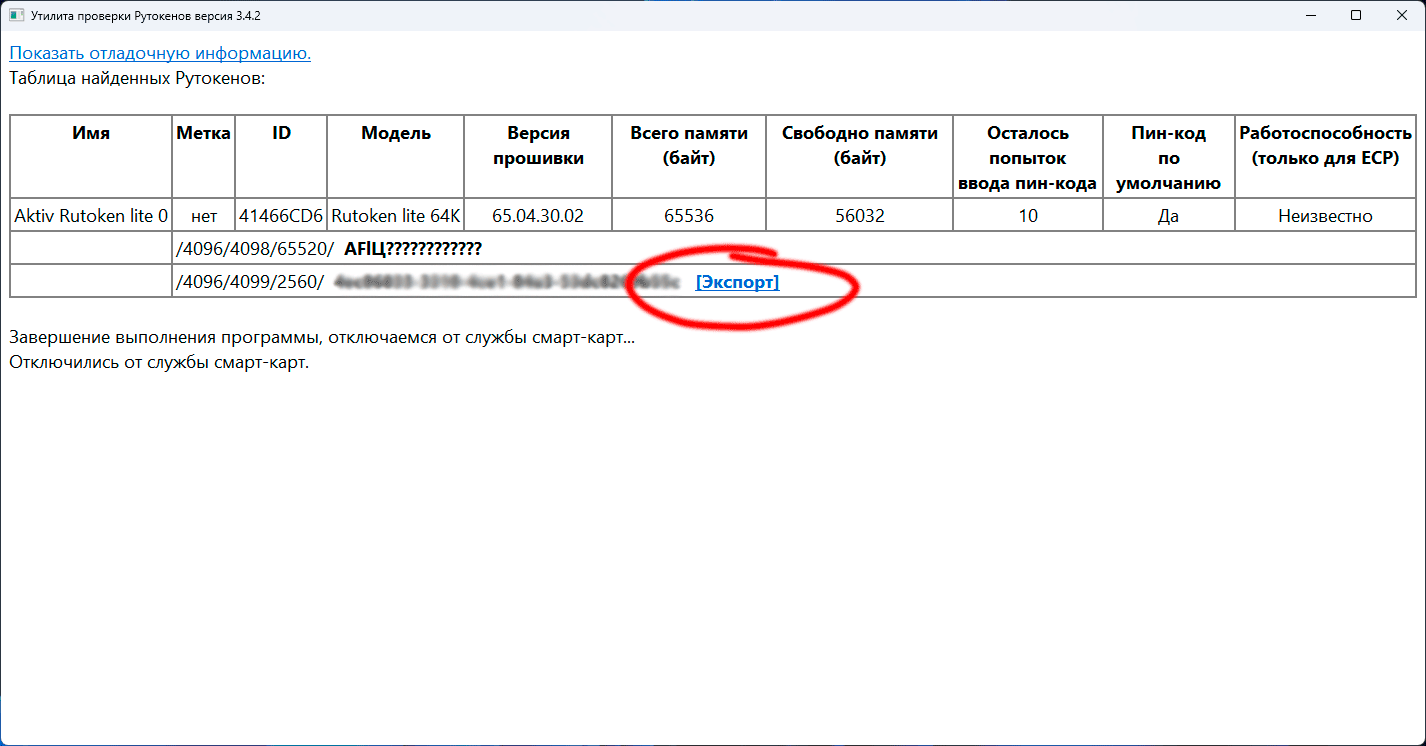The height and width of the screenshot is (746, 1426).
Task: Click the path /4096/4099/2560/ entry
Action: [250, 282]
